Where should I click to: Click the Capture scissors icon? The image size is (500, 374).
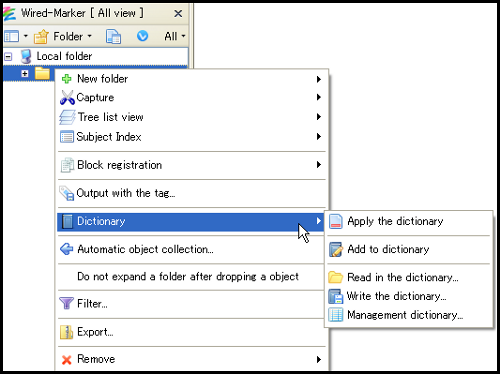(67, 98)
